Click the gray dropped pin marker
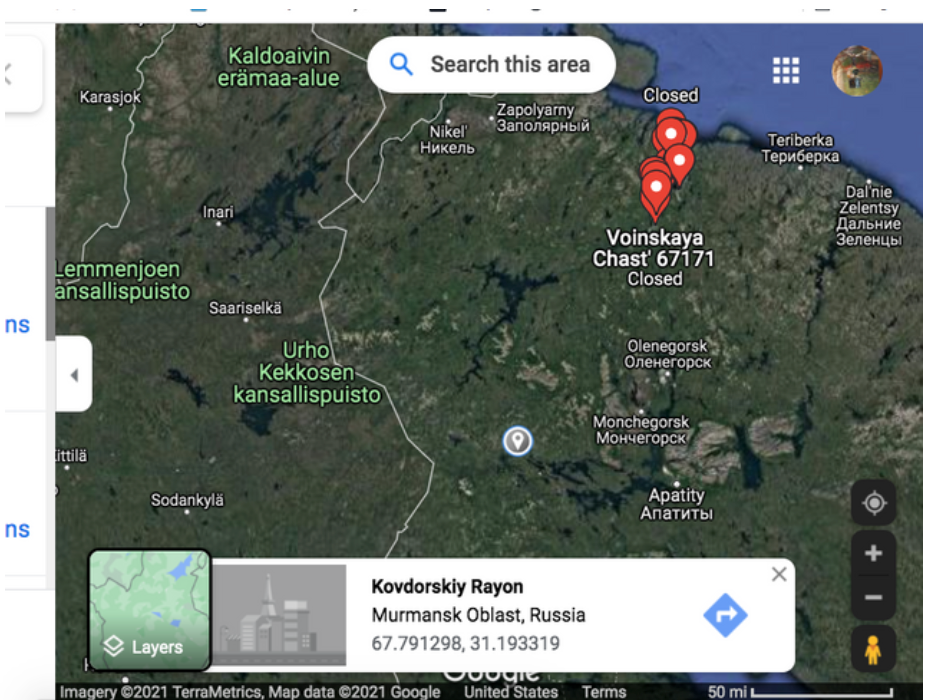This screenshot has width=931, height=700. click(517, 441)
